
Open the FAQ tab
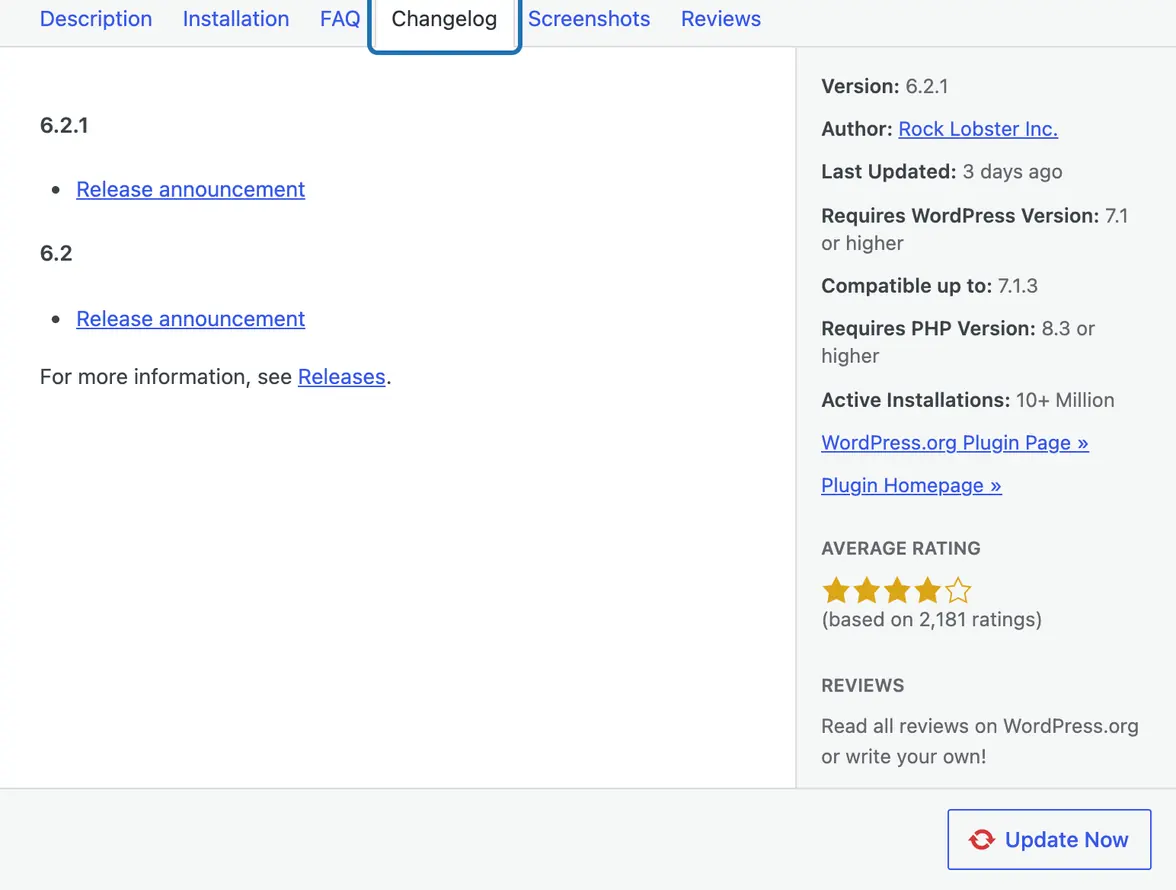click(x=340, y=19)
